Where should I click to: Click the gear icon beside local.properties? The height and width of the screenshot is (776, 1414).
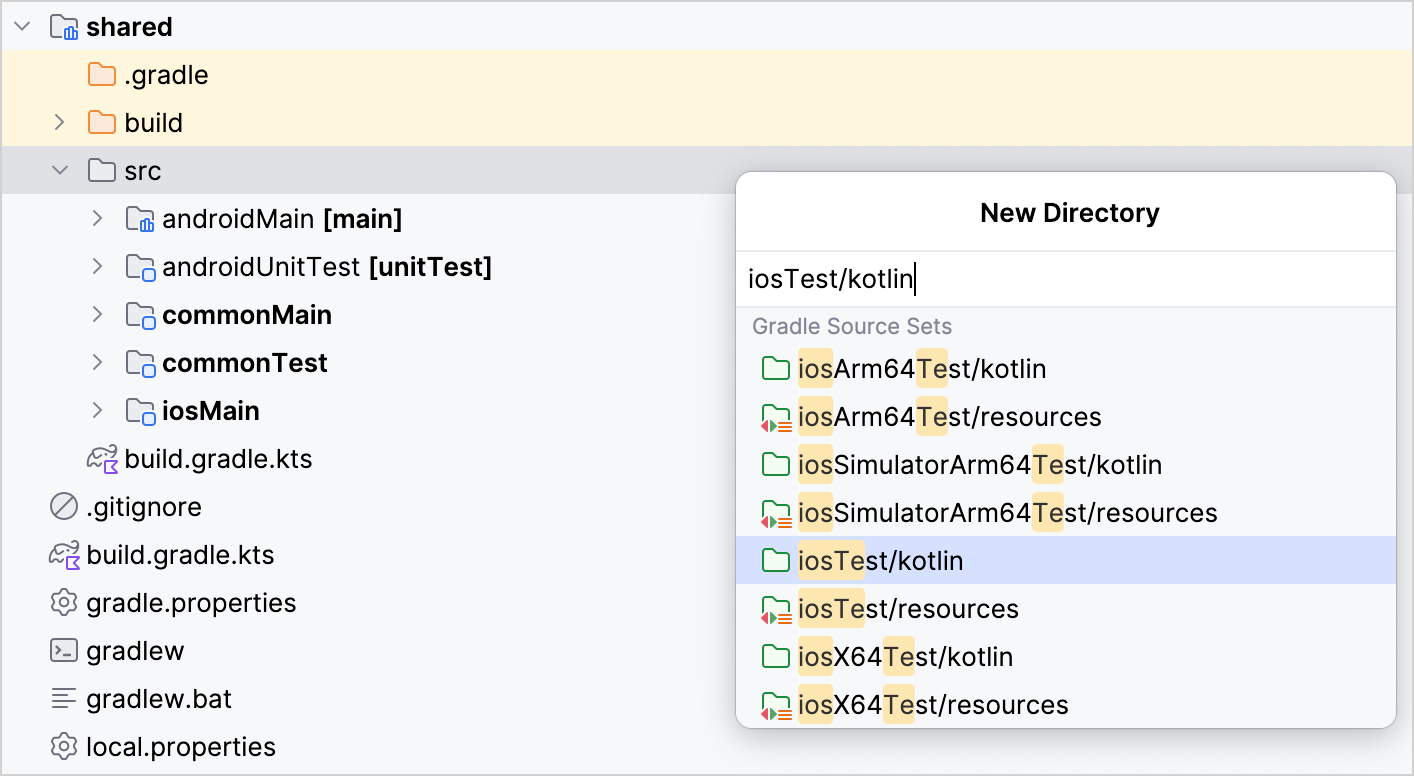pyautogui.click(x=63, y=746)
